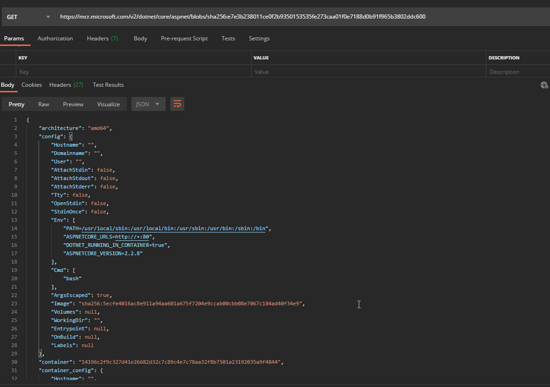The width and height of the screenshot is (550, 387).
Task: Open the Pre-request Script tab
Action: point(184,39)
